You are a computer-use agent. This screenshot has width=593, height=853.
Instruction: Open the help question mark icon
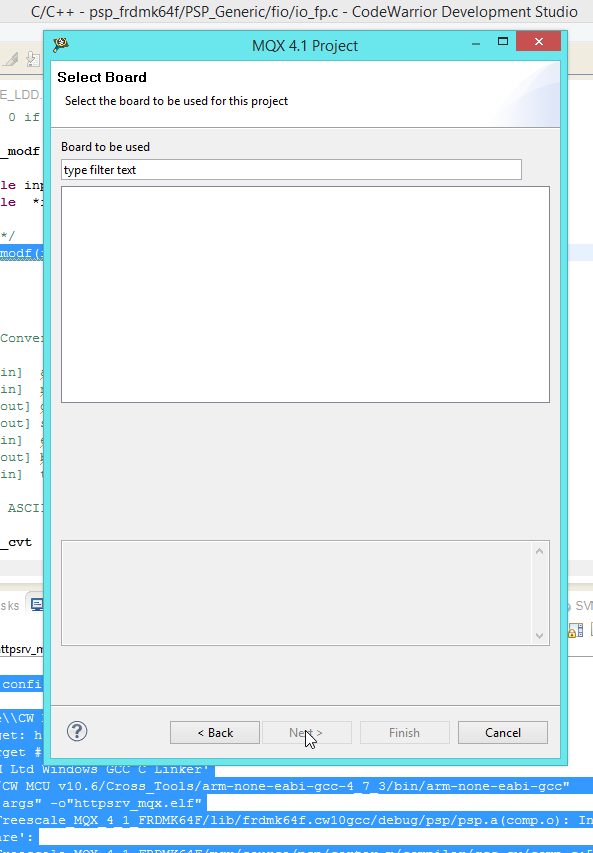pyautogui.click(x=77, y=731)
